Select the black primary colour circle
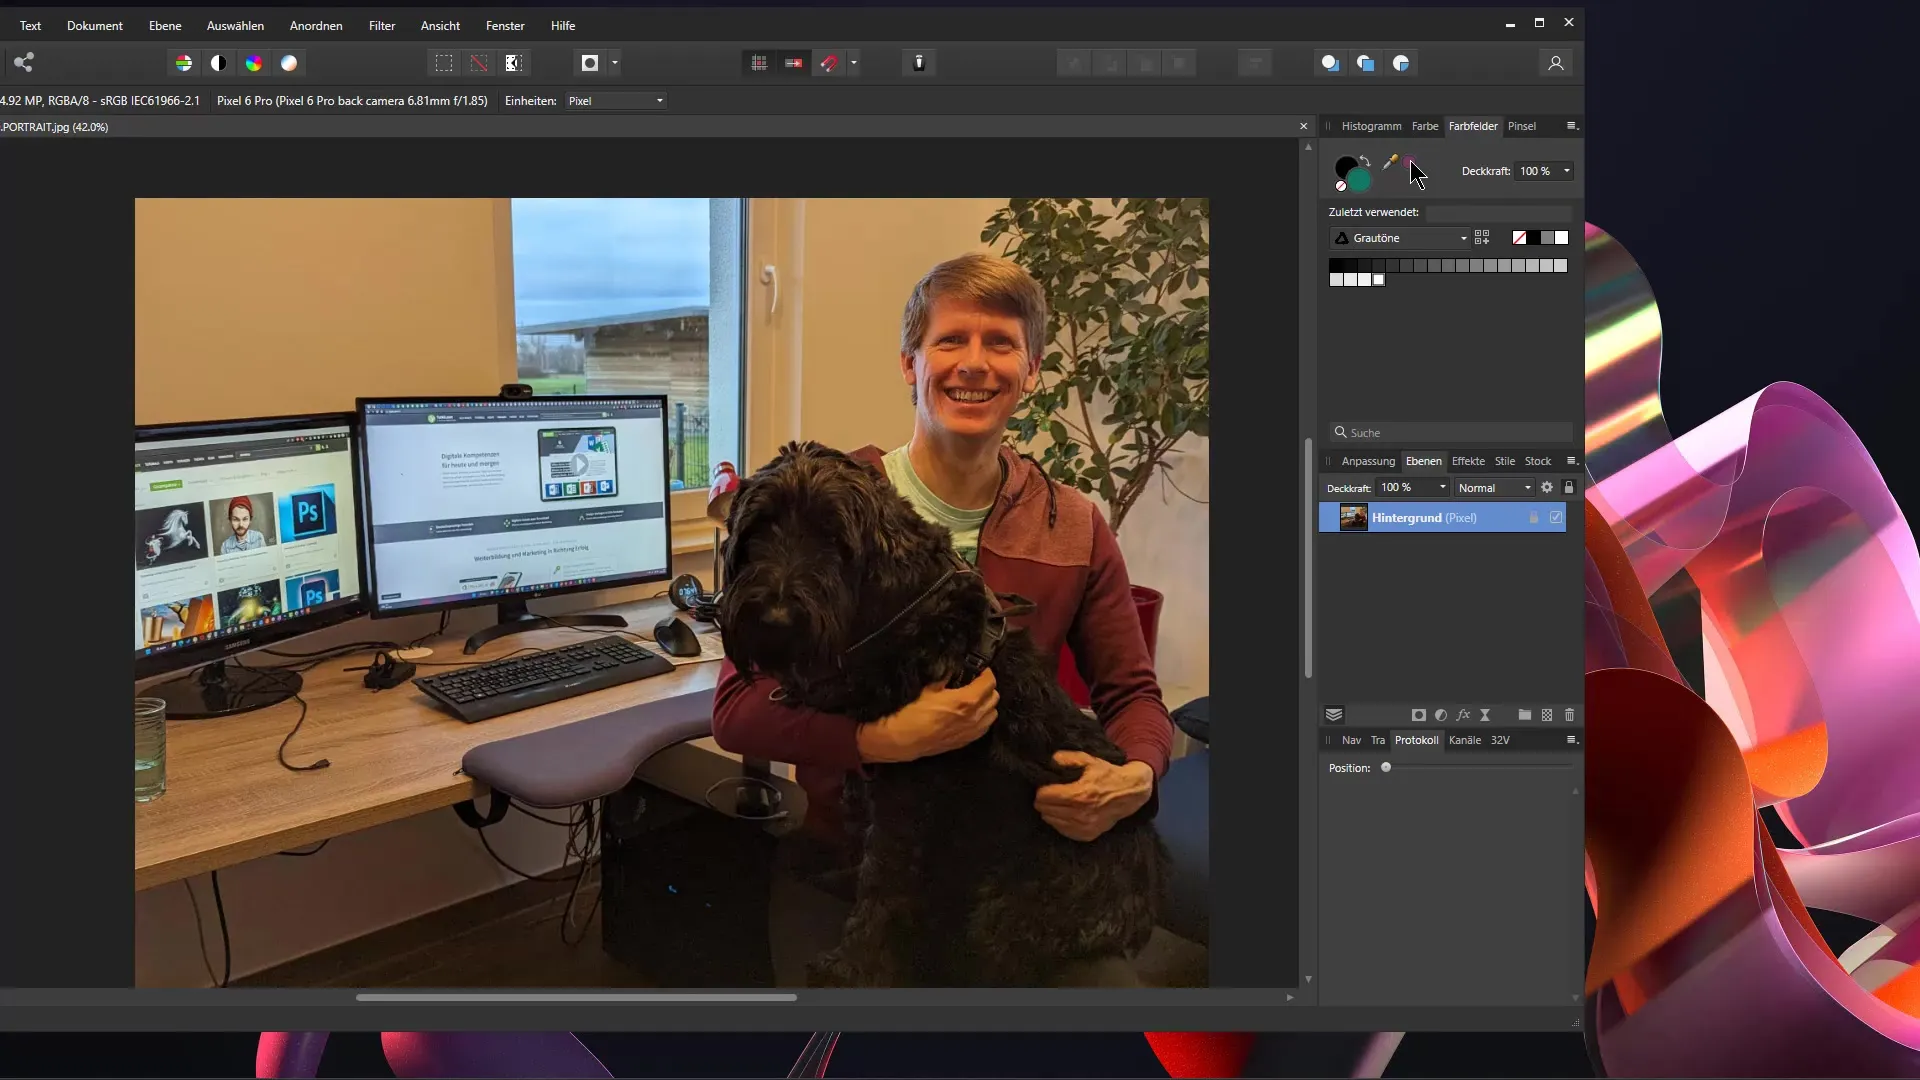The image size is (1920, 1080). pyautogui.click(x=1344, y=167)
